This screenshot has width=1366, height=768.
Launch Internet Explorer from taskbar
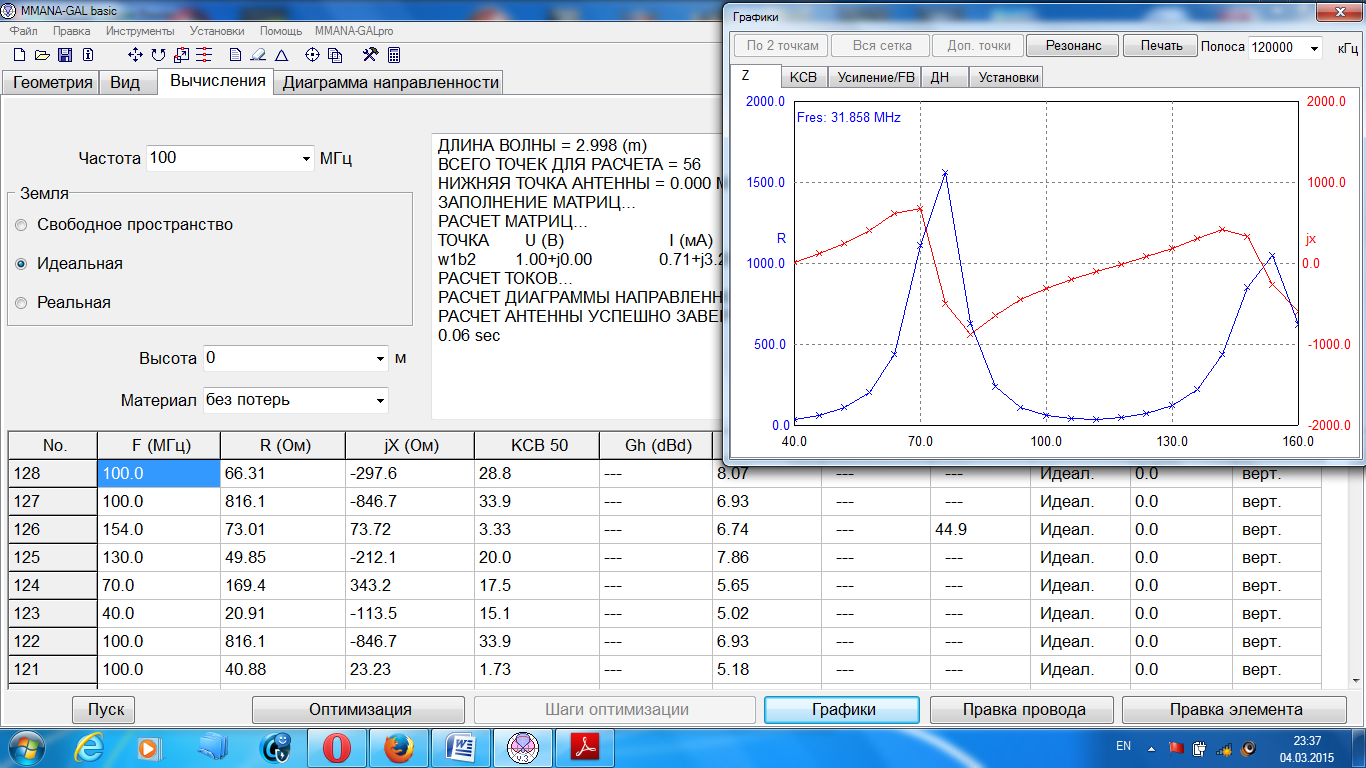(90, 747)
